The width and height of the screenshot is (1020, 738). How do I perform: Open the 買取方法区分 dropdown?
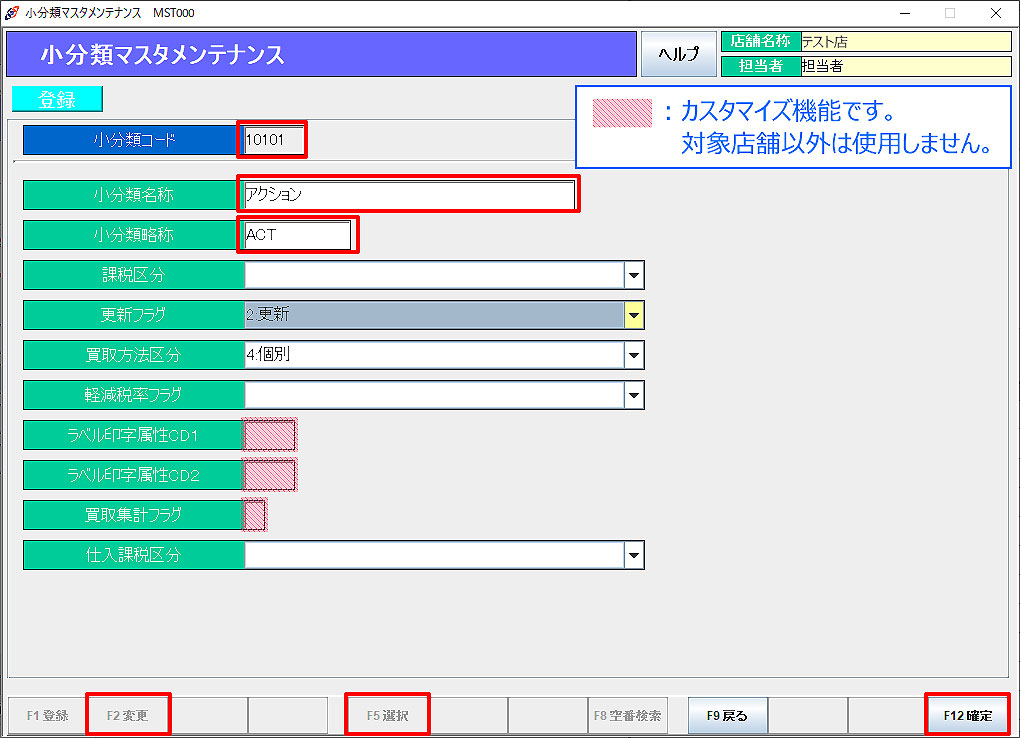coord(634,355)
